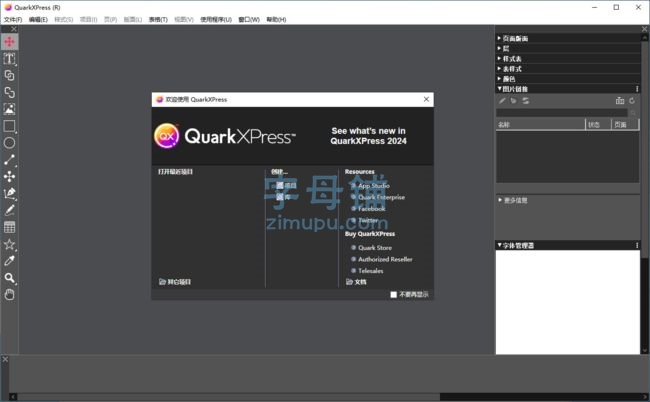Screen dimensions: 650x402
Task: Open font manager panel options menu dots
Action: tap(637, 245)
